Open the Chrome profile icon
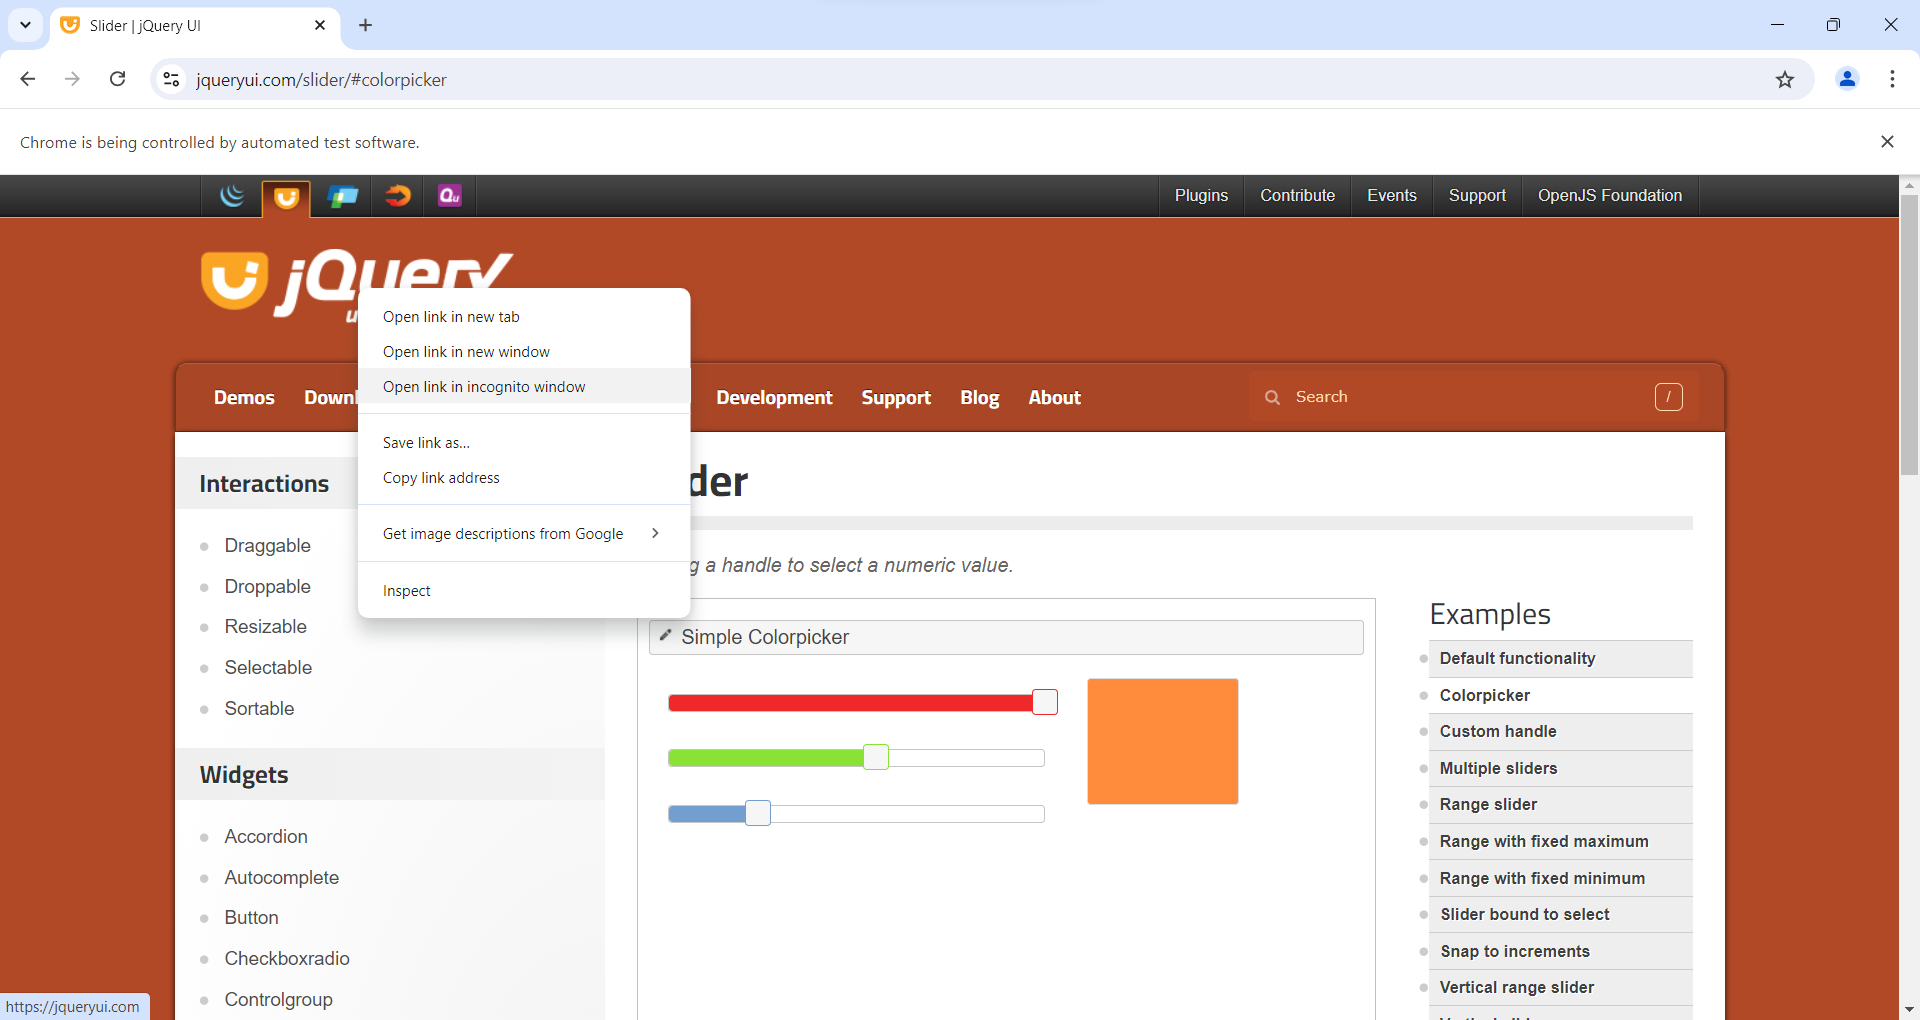The height and width of the screenshot is (1020, 1920). click(1847, 79)
